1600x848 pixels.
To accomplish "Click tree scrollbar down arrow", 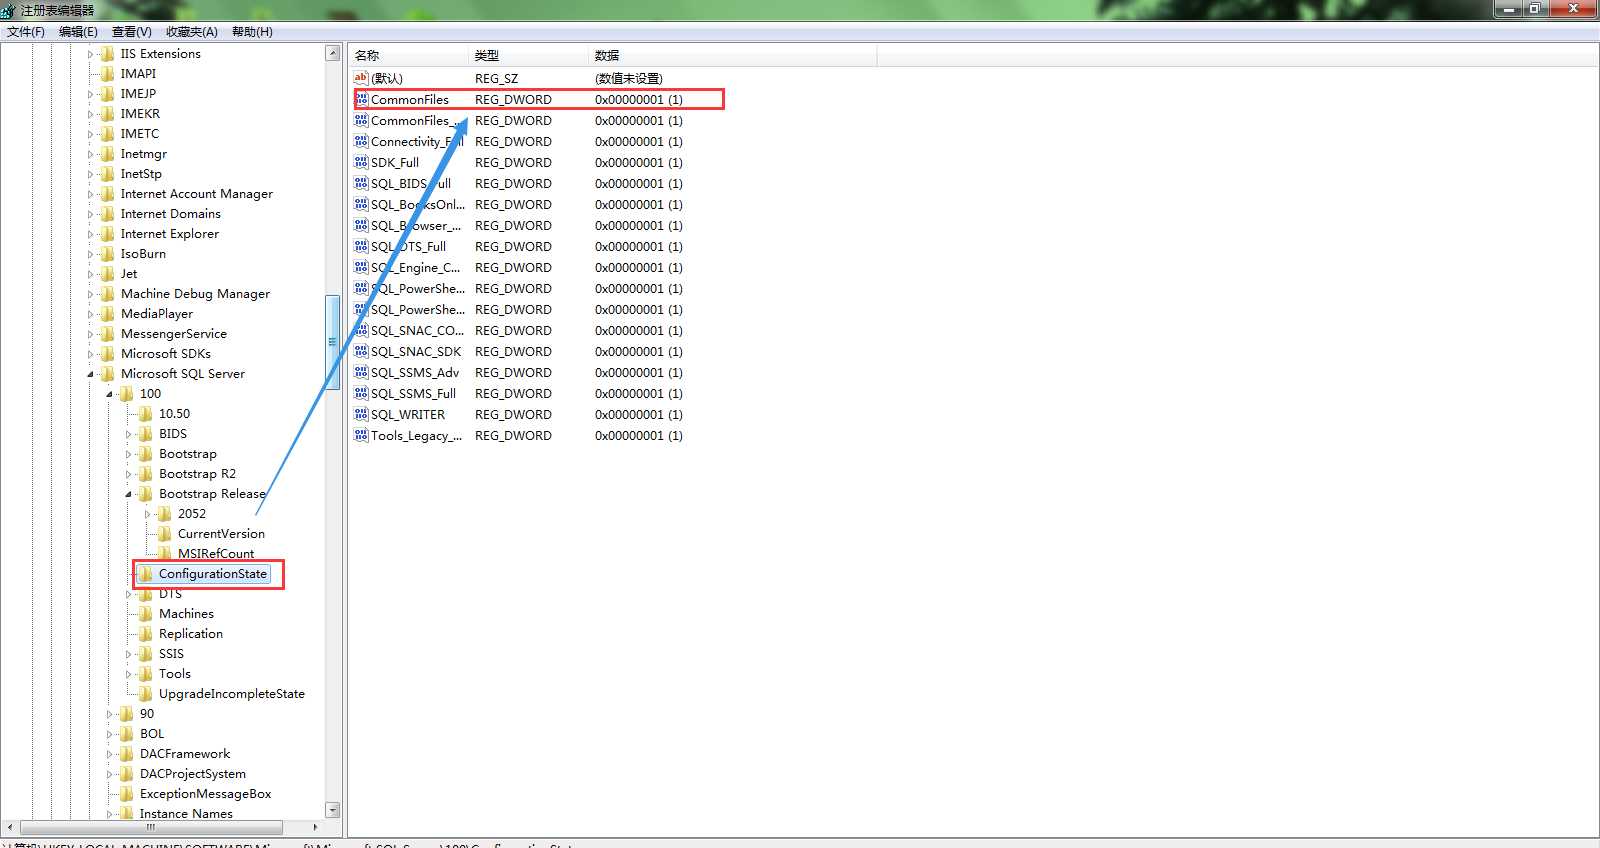I will click(x=333, y=810).
